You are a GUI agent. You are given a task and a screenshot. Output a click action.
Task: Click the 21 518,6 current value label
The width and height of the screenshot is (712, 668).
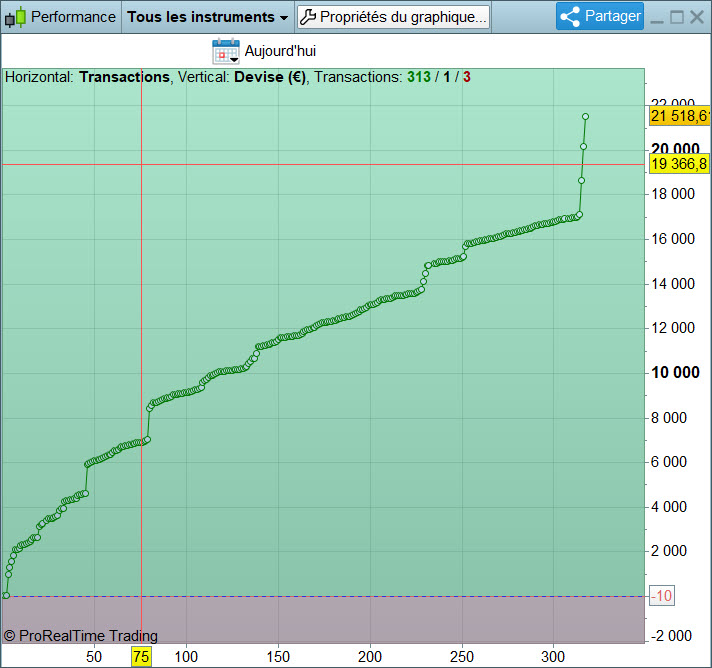pyautogui.click(x=680, y=116)
